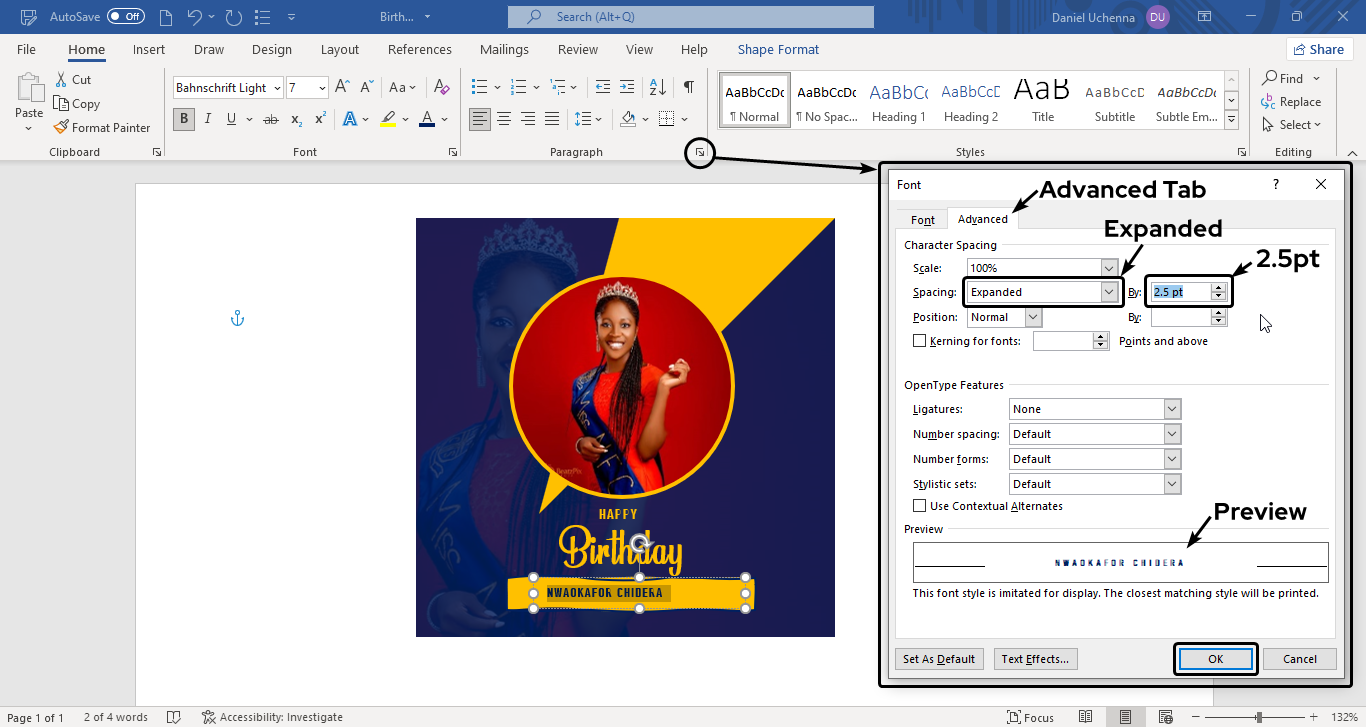Open the Shape Format ribbon tab
1366x727 pixels.
777,49
